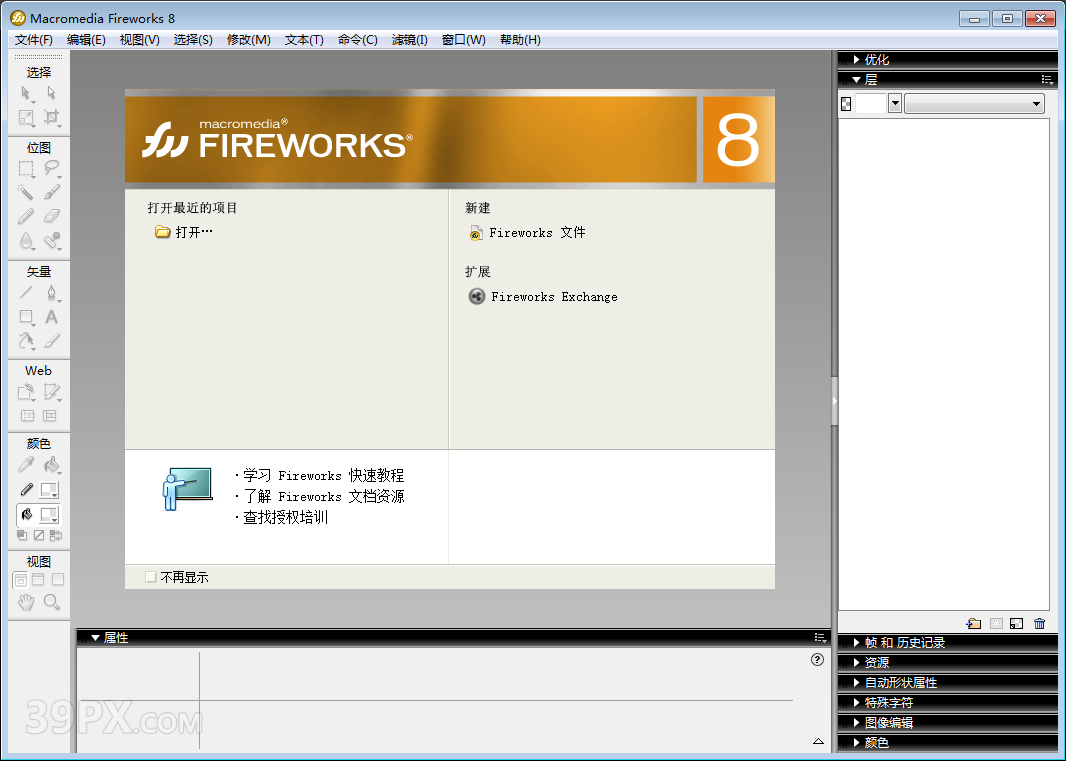The image size is (1066, 761).
Task: Open the 修改(M) menu
Action: 248,40
